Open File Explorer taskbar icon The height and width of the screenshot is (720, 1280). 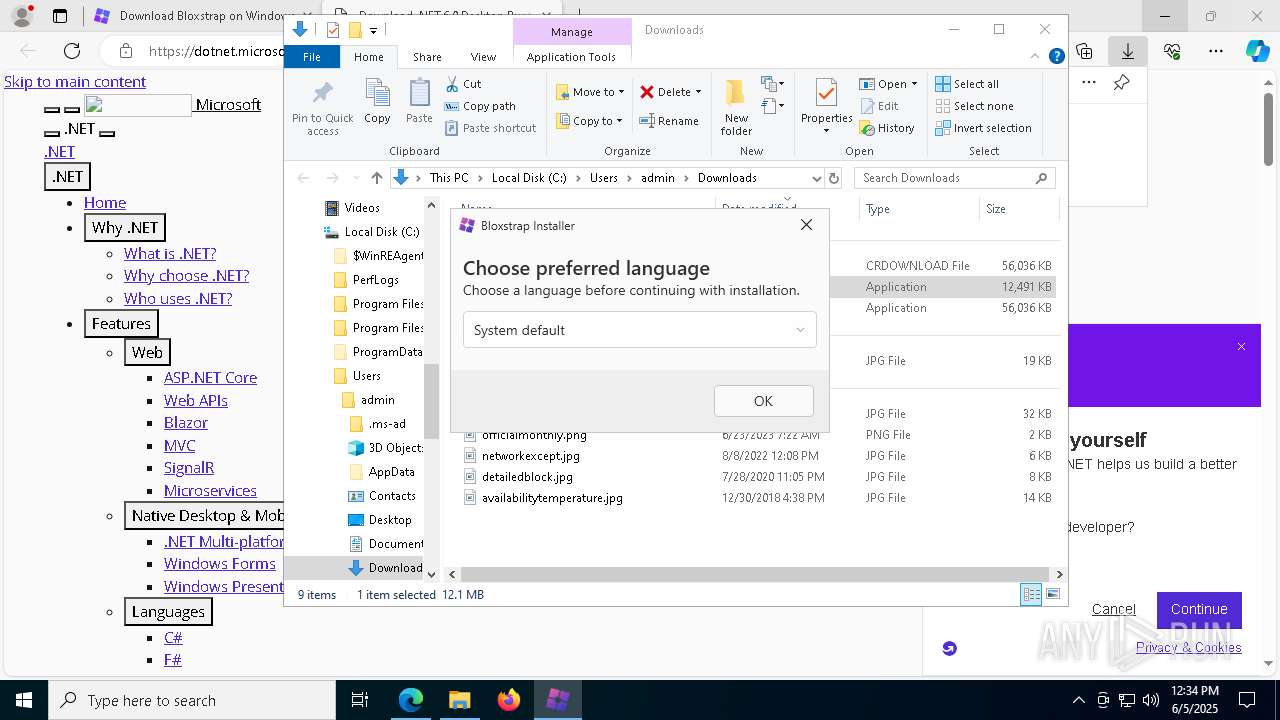(x=459, y=700)
